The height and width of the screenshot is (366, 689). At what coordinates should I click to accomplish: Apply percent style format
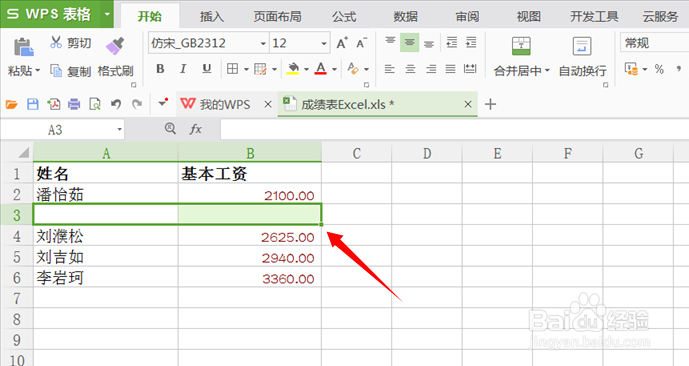tap(659, 69)
